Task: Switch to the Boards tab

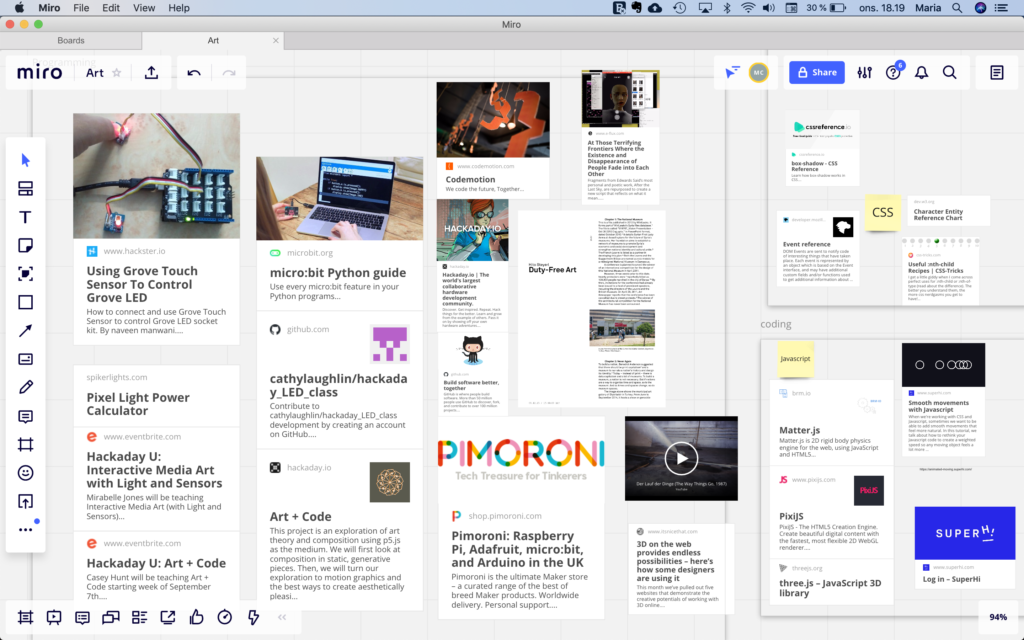Action: (x=71, y=40)
